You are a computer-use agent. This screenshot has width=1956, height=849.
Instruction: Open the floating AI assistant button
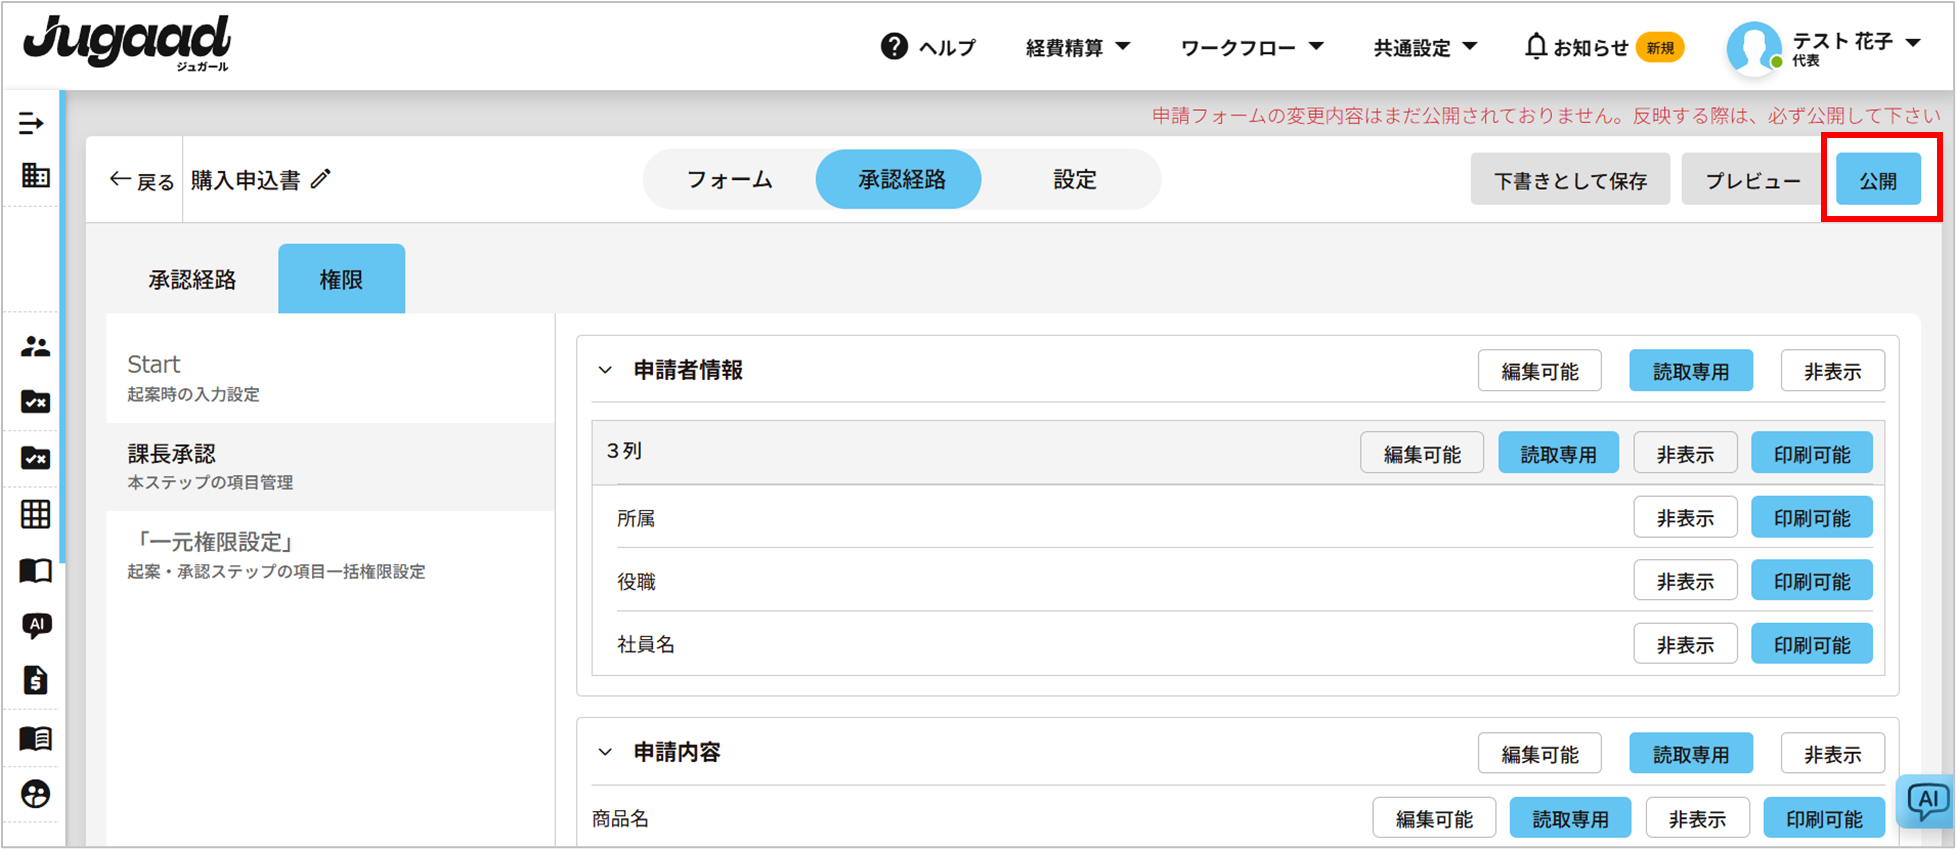1925,800
